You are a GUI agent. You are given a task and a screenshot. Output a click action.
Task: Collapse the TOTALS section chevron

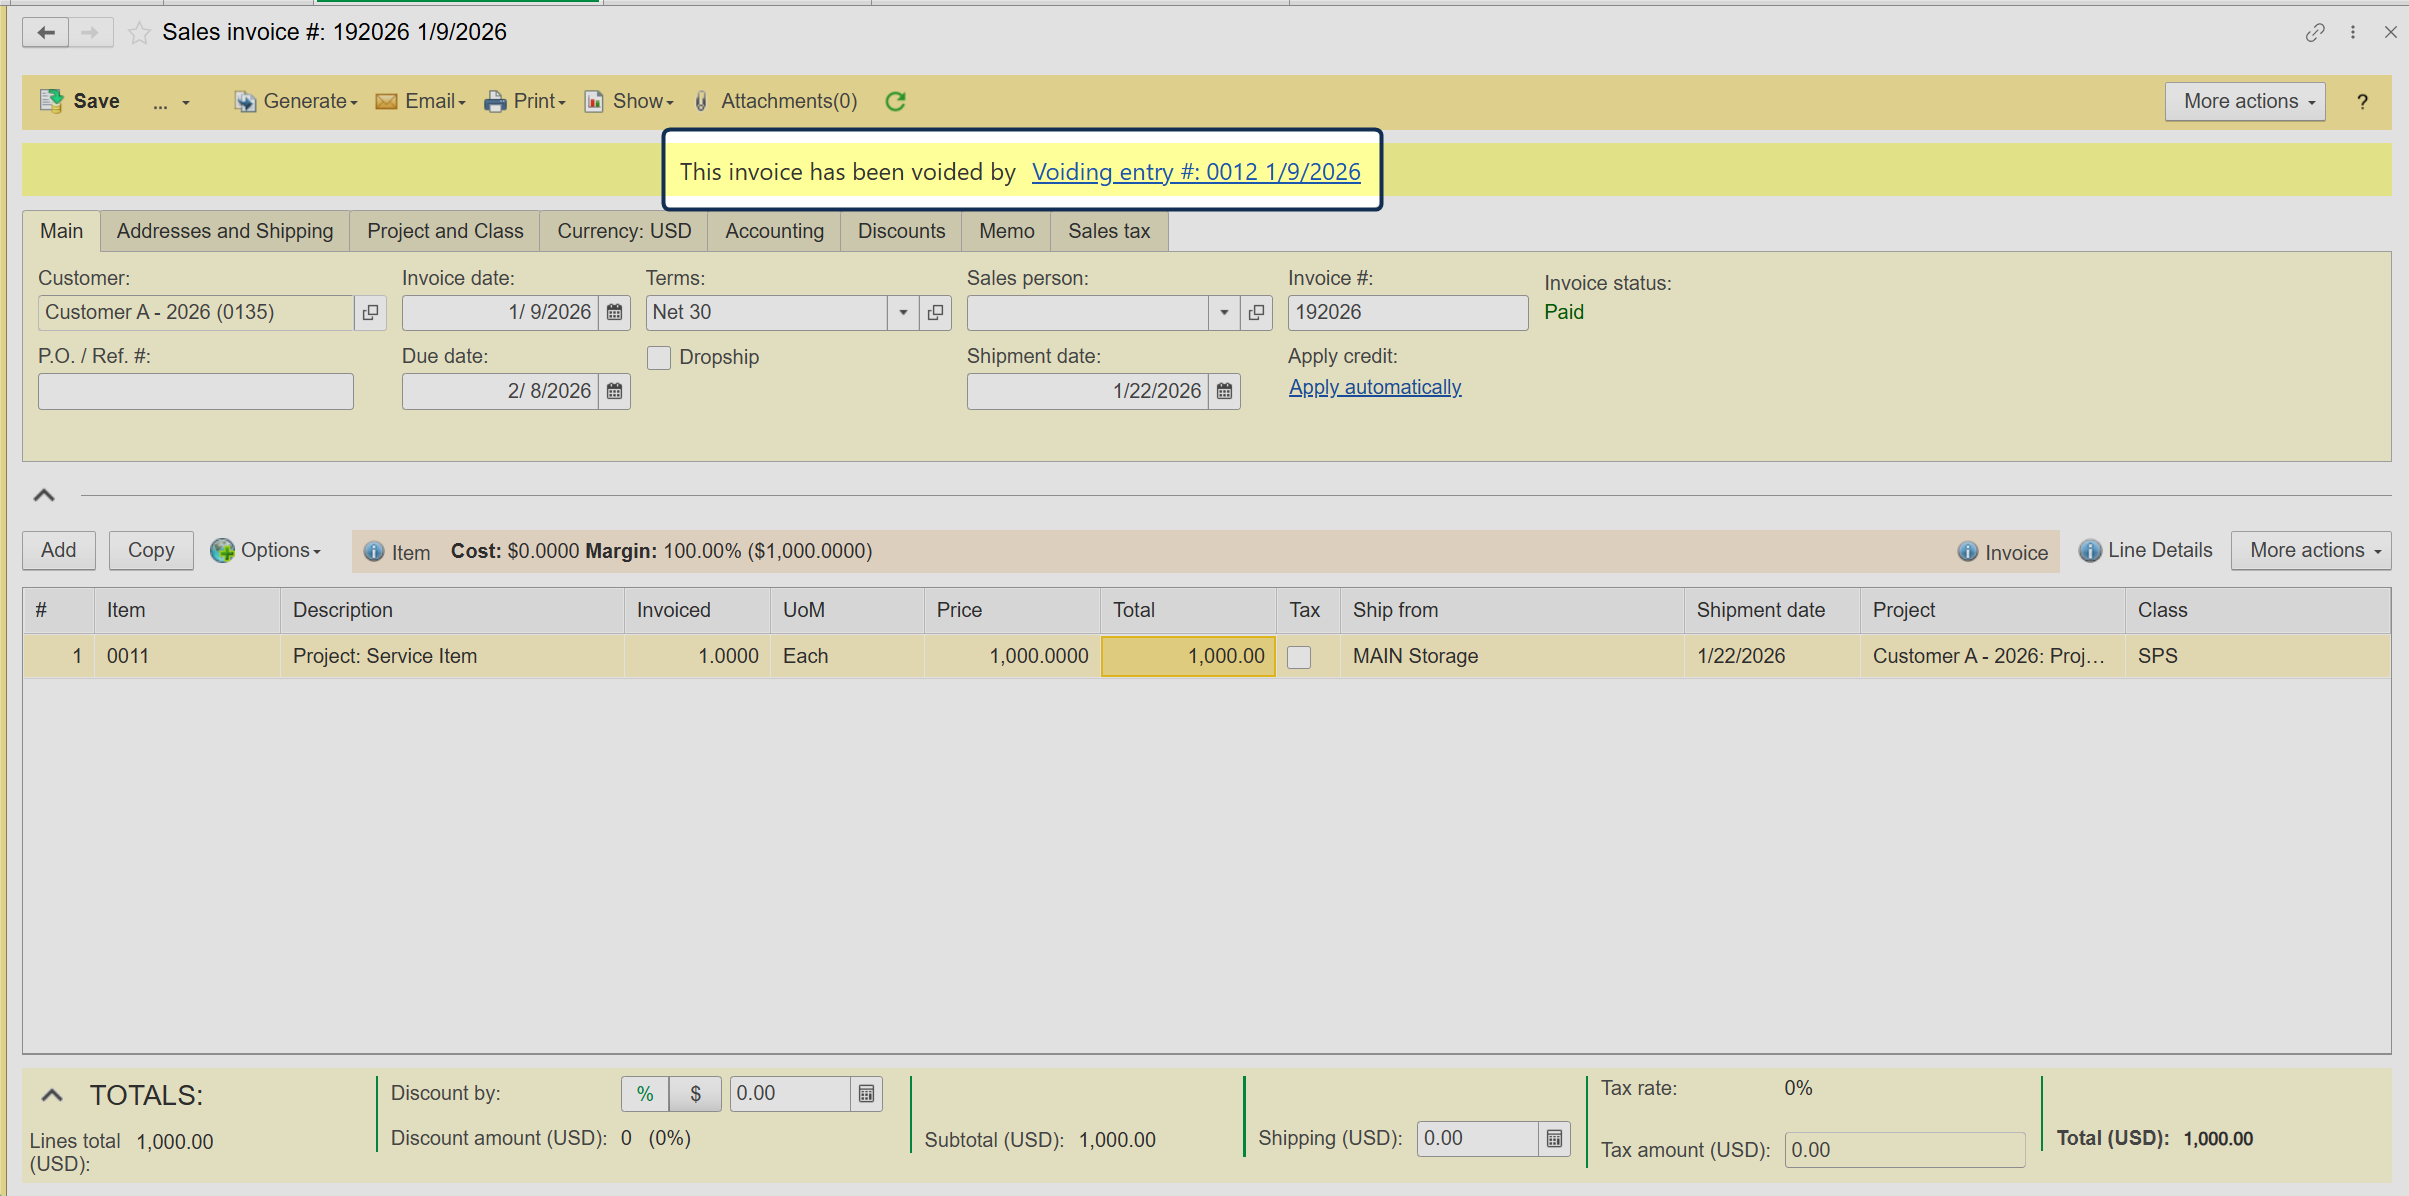coord(52,1096)
